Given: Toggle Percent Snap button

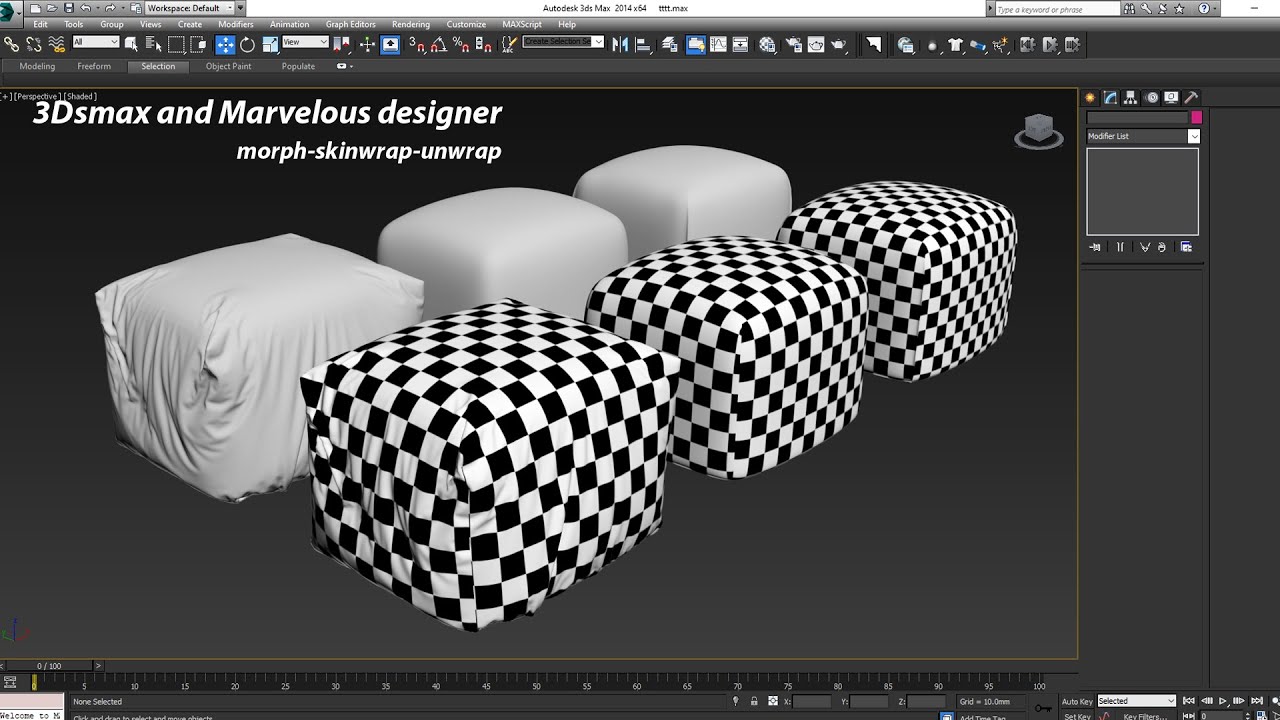Looking at the screenshot, I should click(x=461, y=44).
